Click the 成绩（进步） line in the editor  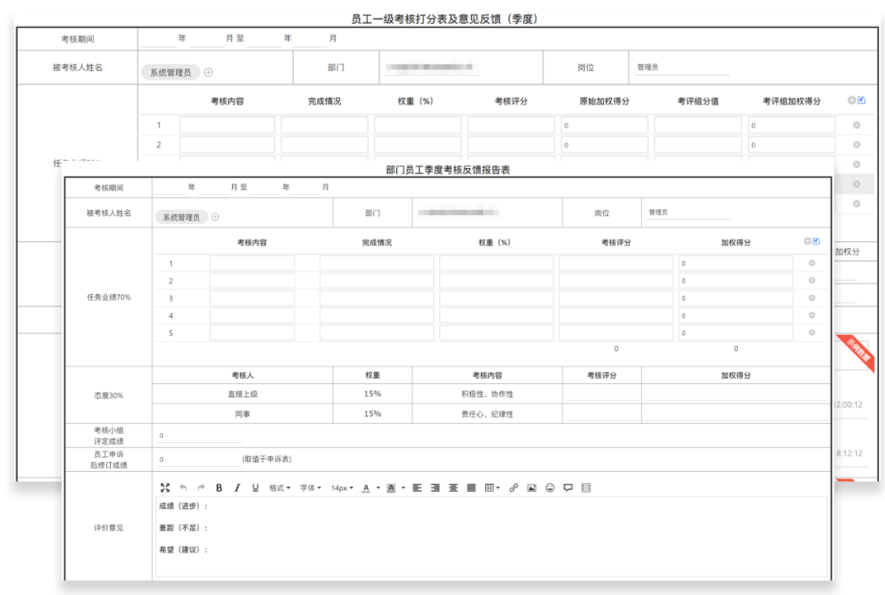183,506
